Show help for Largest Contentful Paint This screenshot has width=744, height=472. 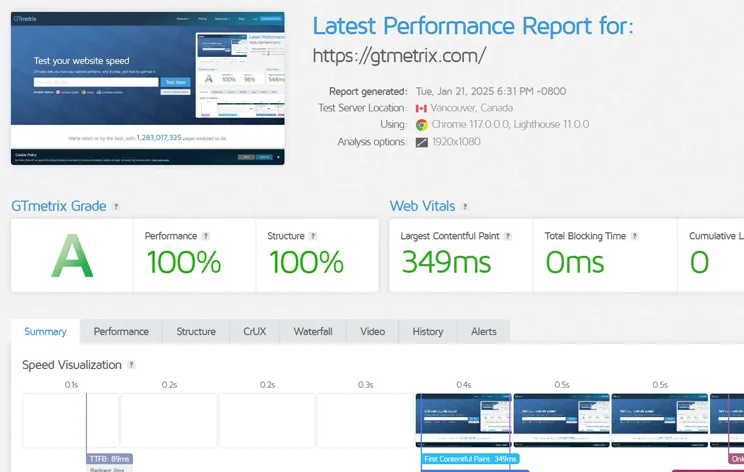508,237
